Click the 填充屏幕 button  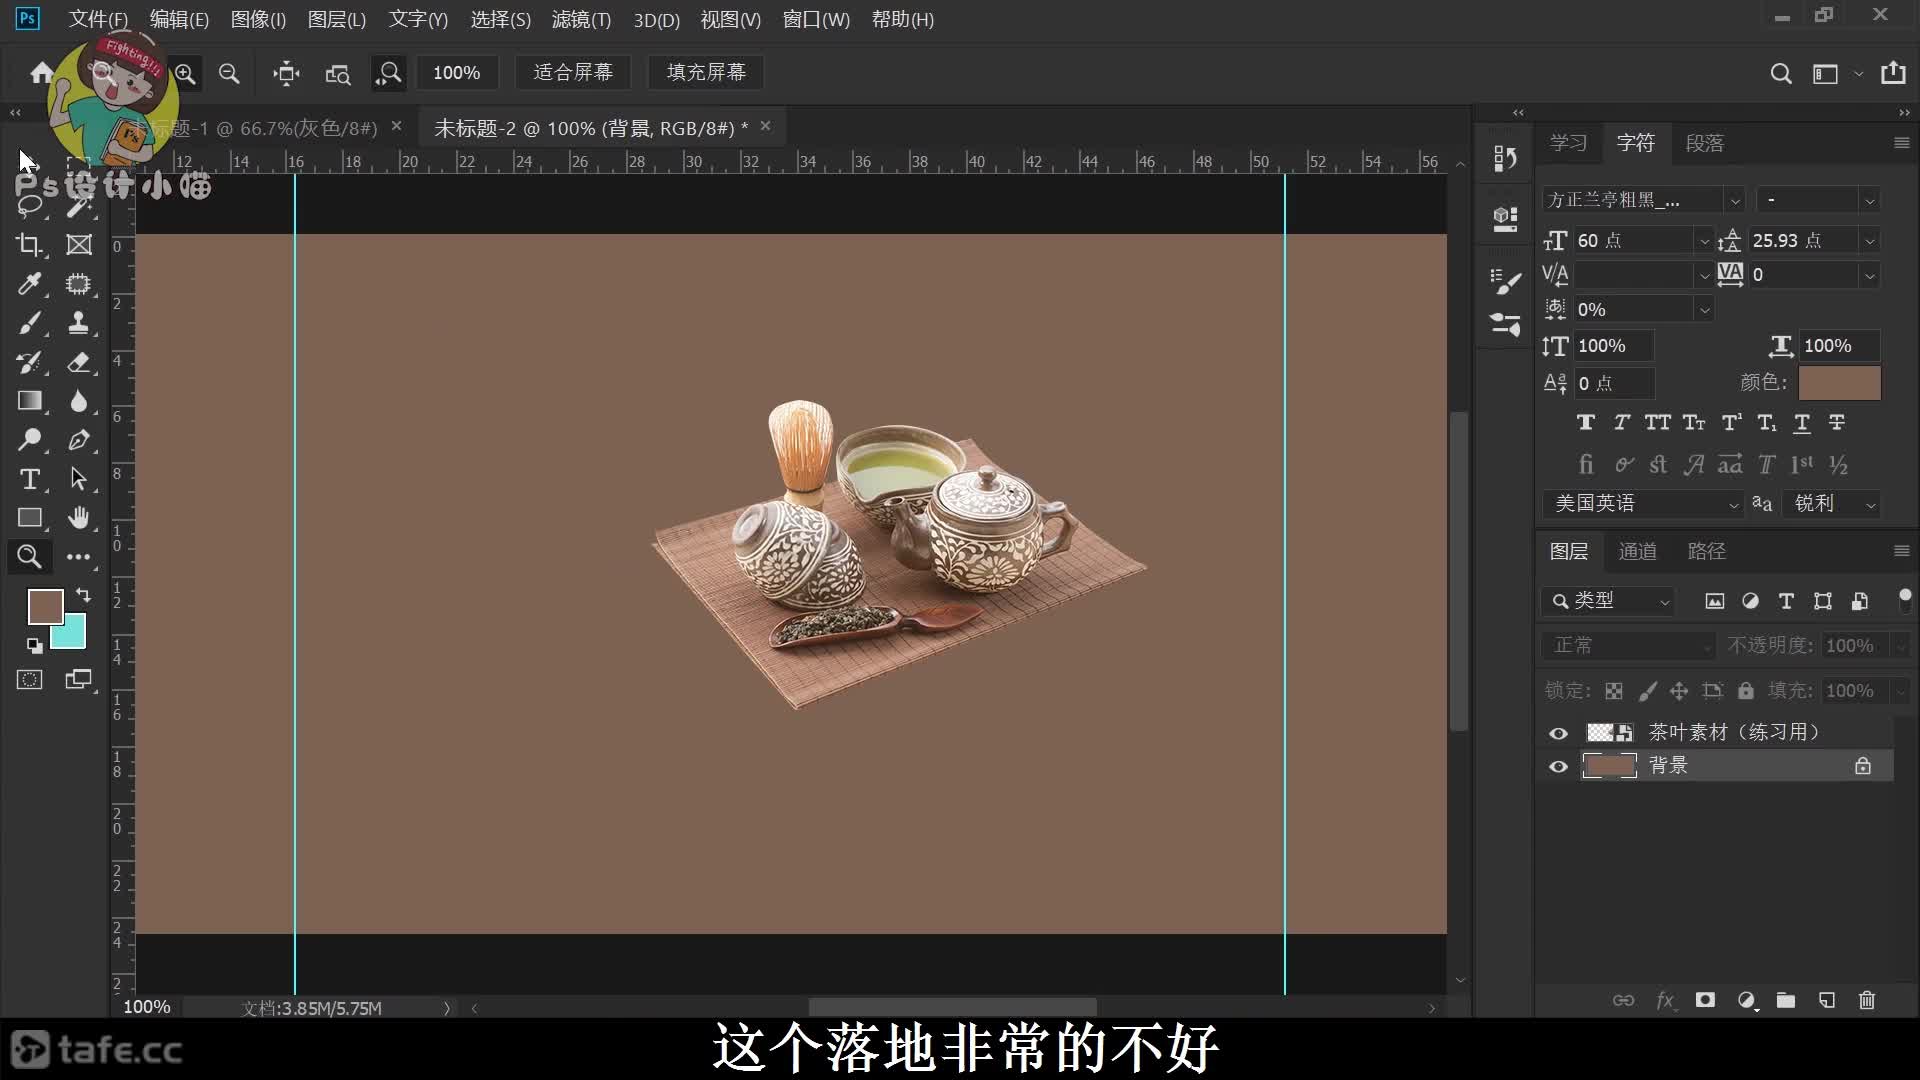coord(706,73)
